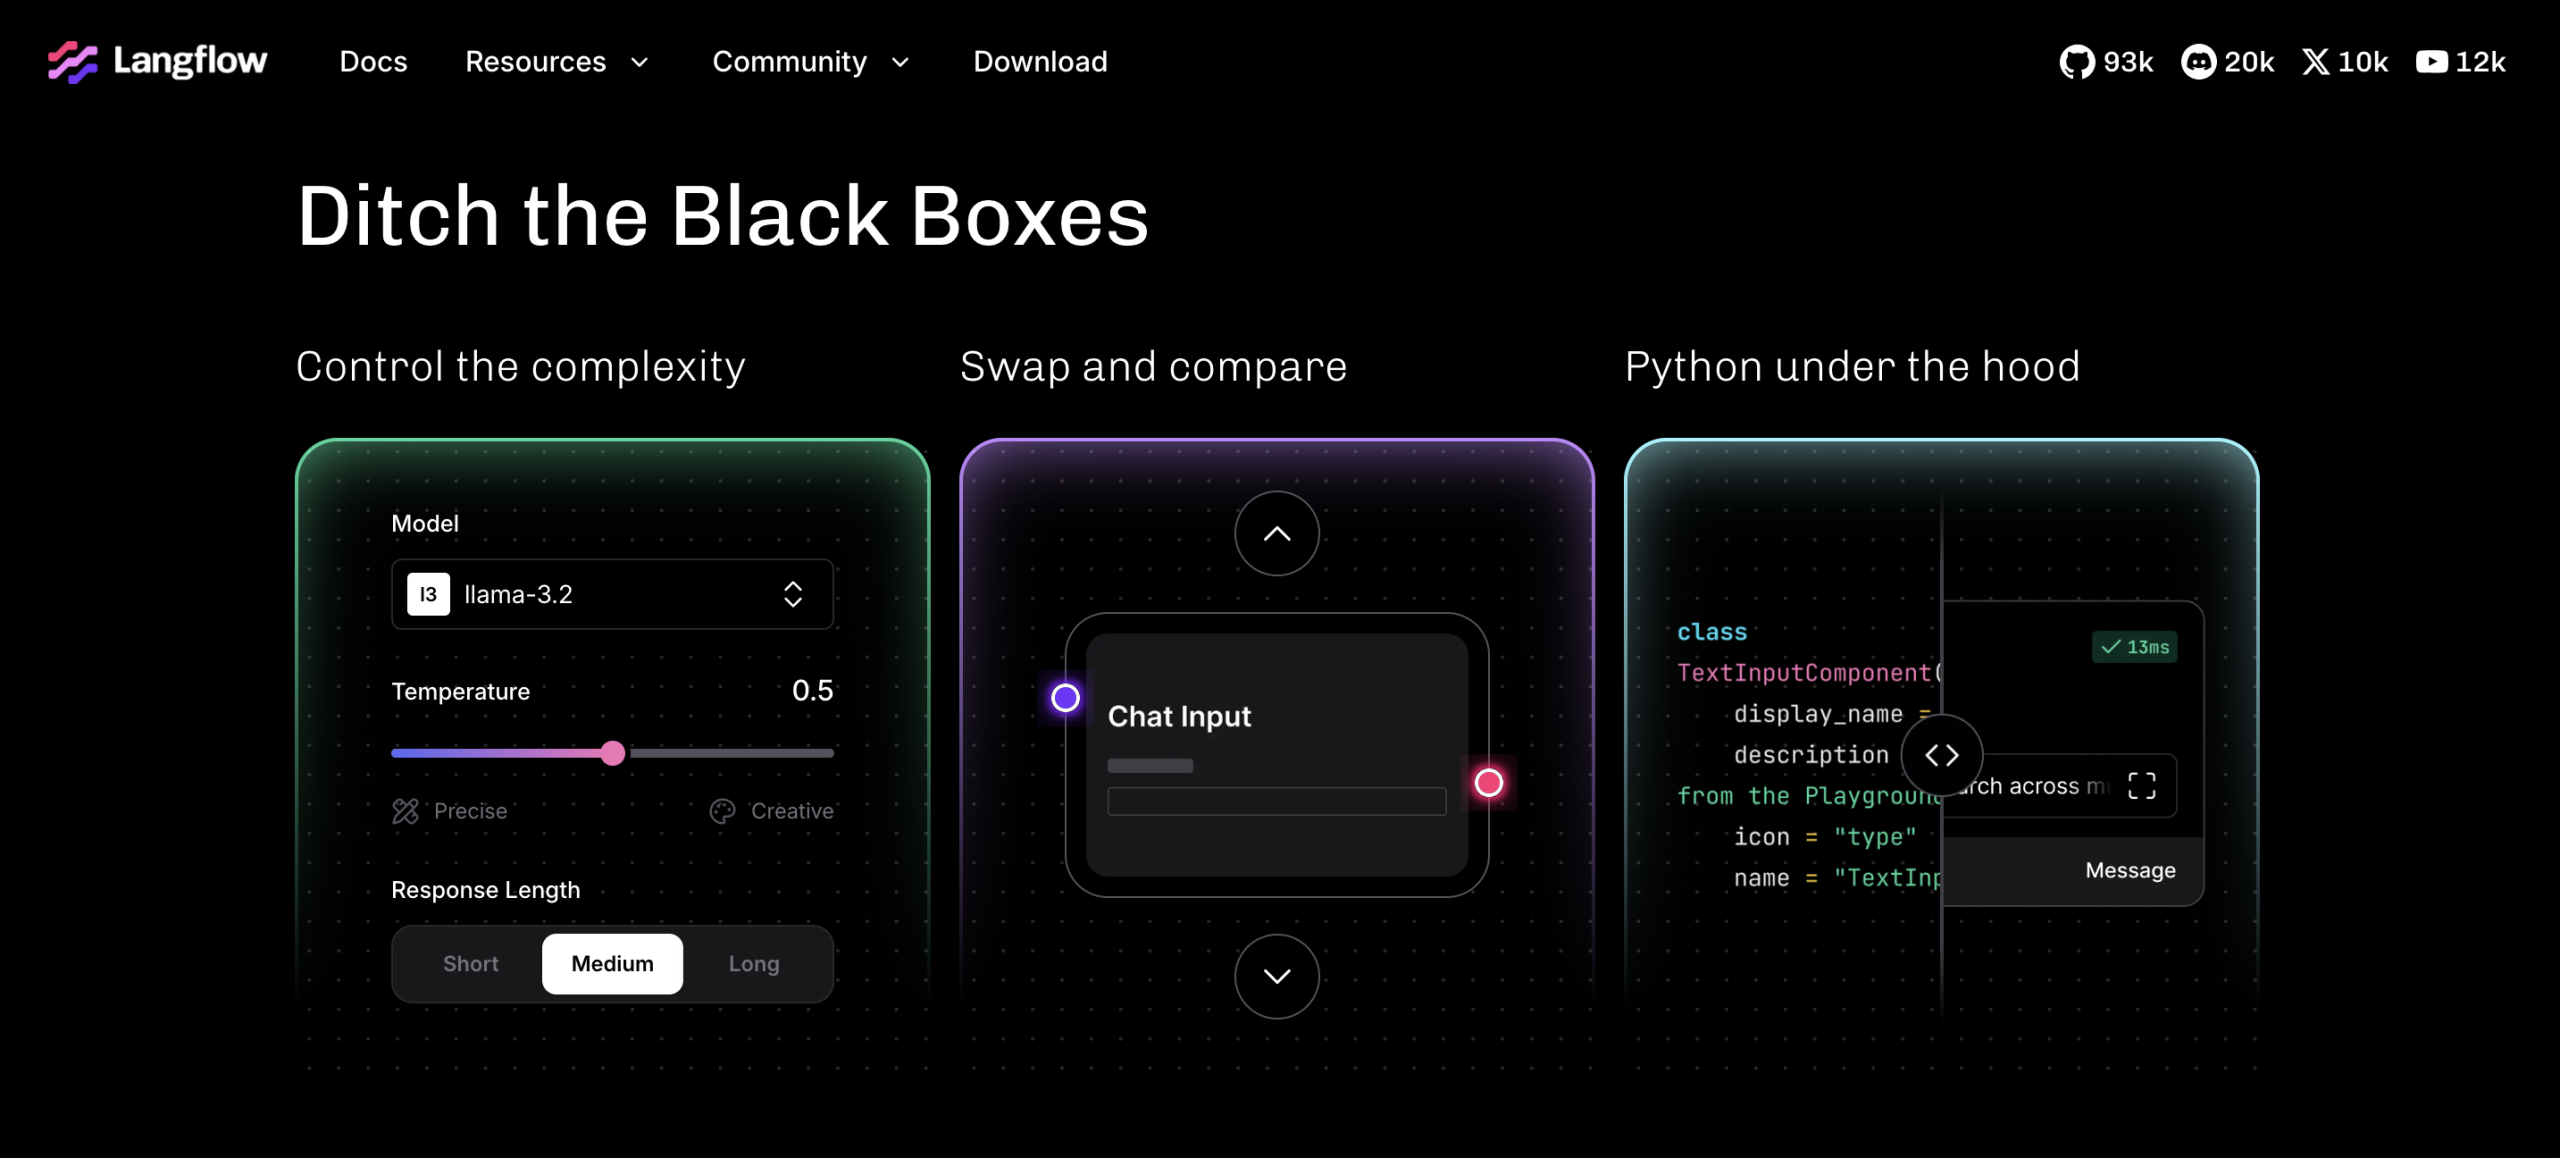The height and width of the screenshot is (1158, 2560).
Task: Click the Model label
Action: tap(425, 523)
